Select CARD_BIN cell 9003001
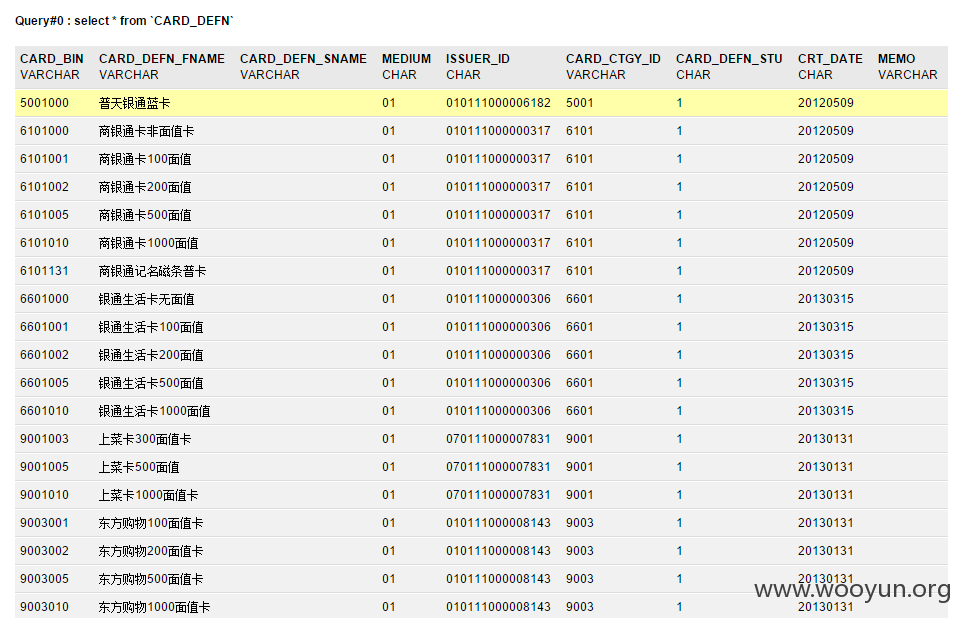The width and height of the screenshot is (960, 618). coord(44,523)
